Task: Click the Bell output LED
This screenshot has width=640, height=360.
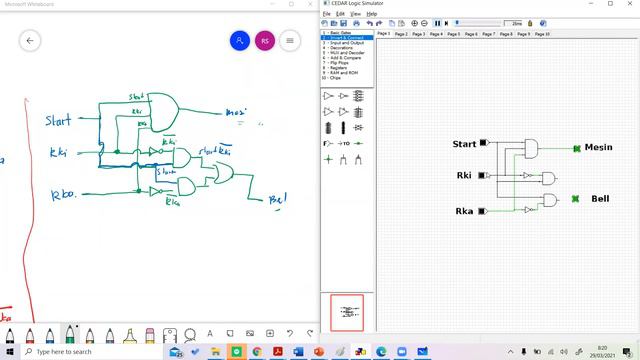Action: [575, 199]
